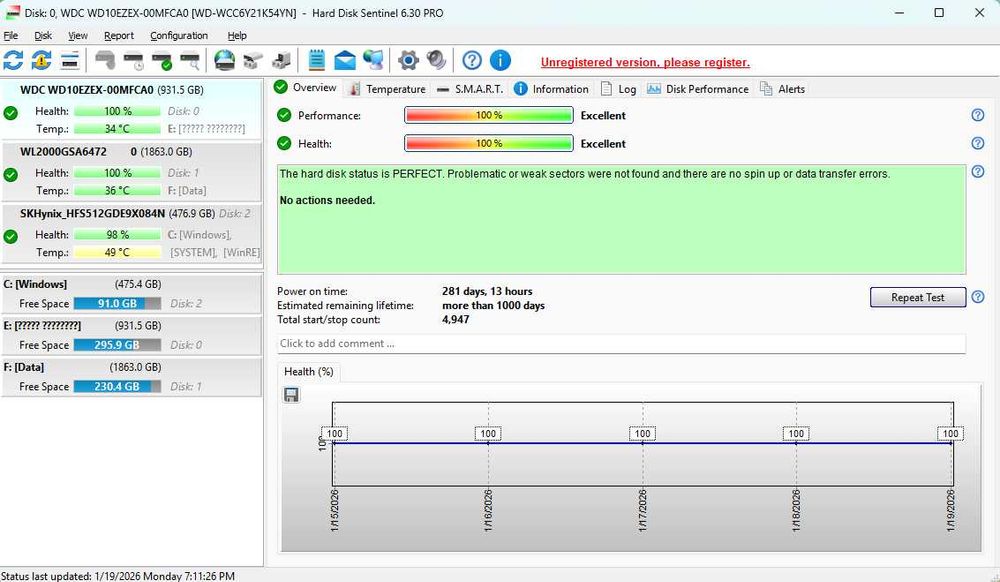Image resolution: width=1000 pixels, height=582 pixels.
Task: Save the health graph with floppy icon
Action: tap(291, 395)
